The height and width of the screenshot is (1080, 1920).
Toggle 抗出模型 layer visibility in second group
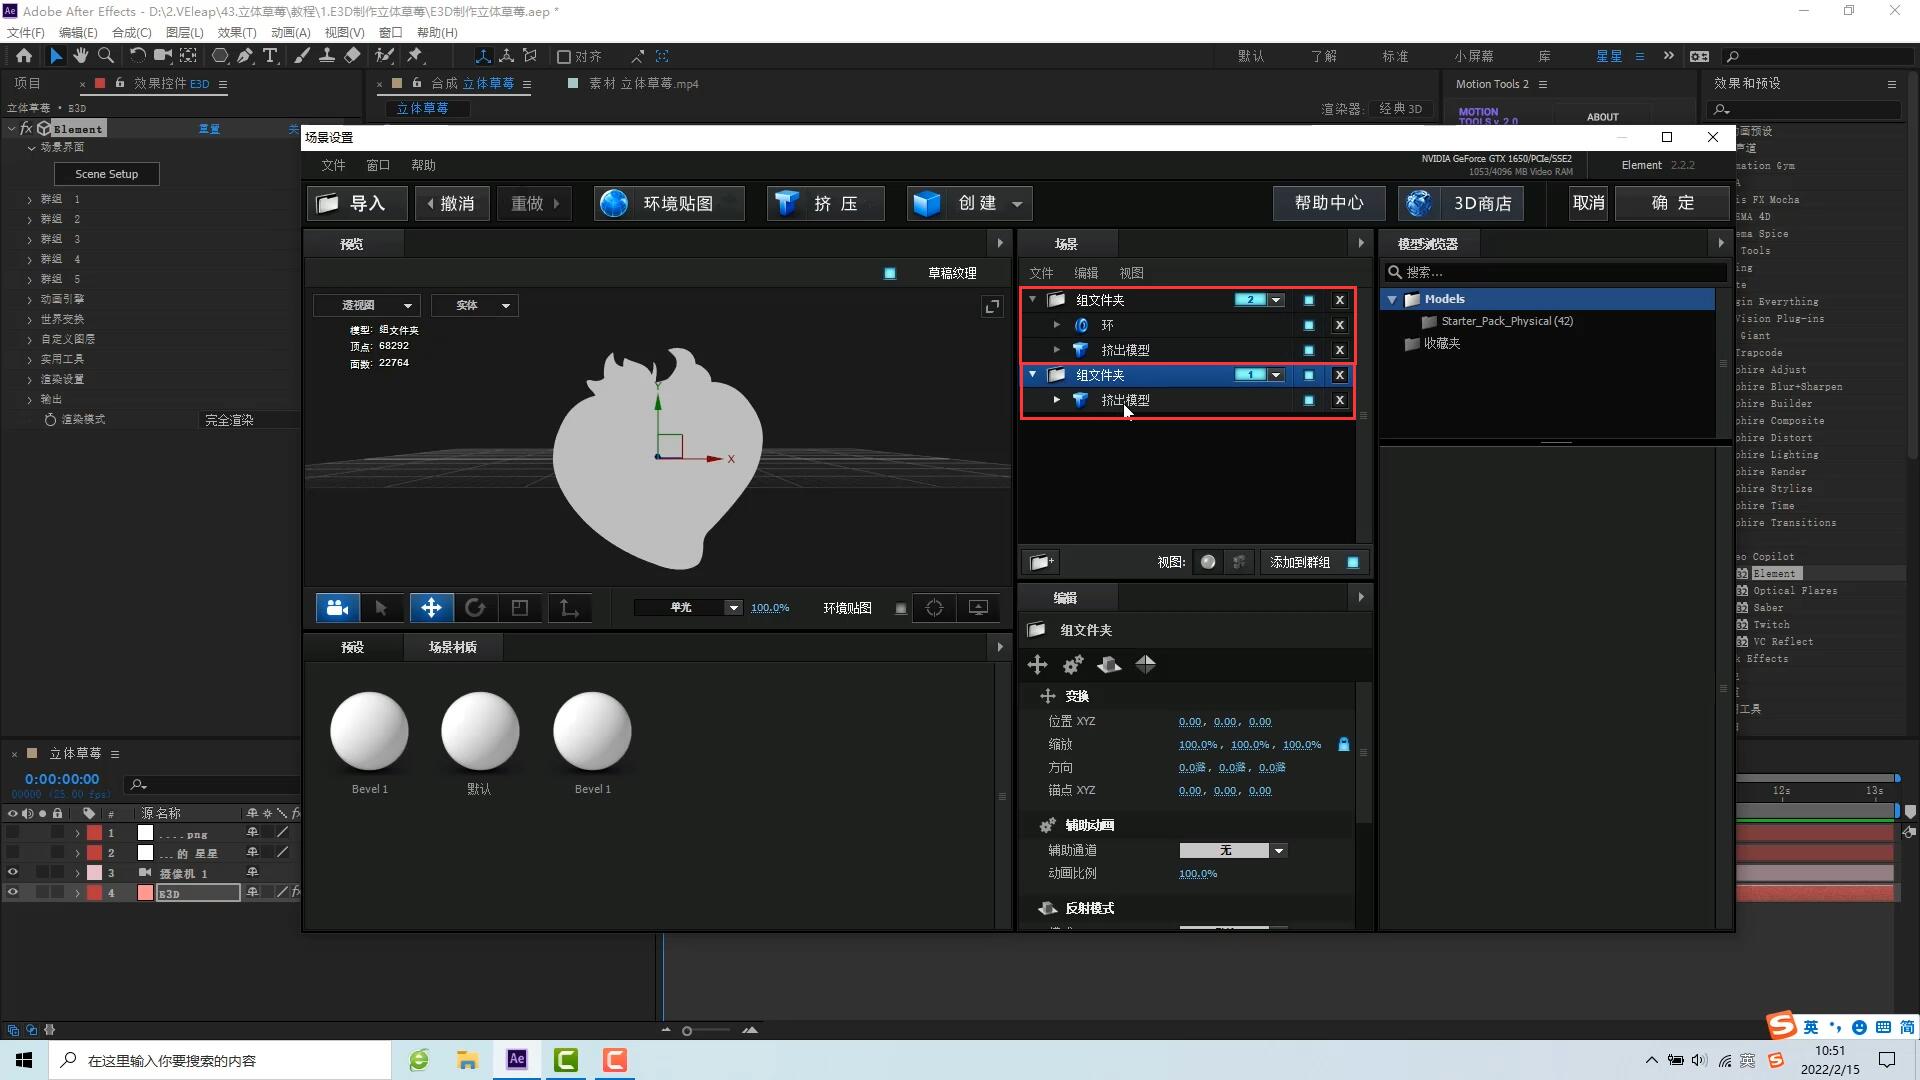(x=1307, y=400)
